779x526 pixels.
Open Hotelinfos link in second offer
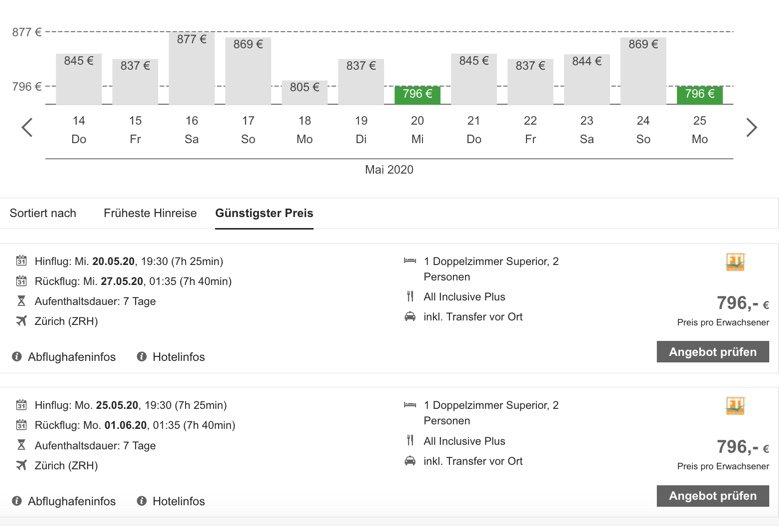pyautogui.click(x=178, y=501)
